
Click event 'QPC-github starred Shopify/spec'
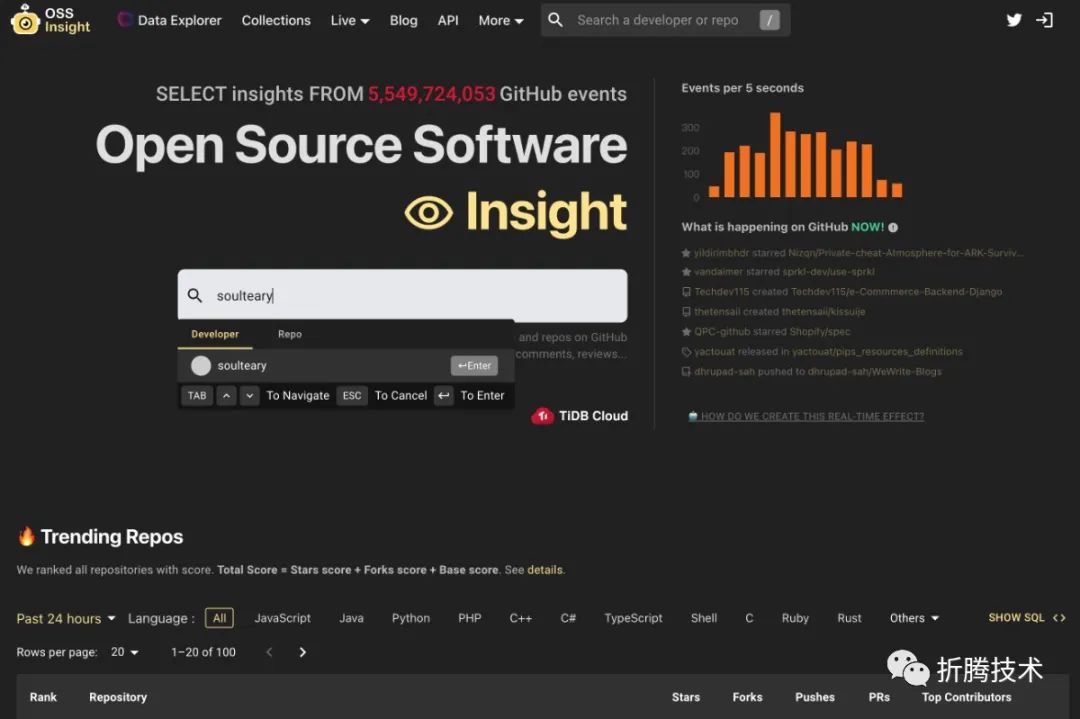[x=766, y=332]
